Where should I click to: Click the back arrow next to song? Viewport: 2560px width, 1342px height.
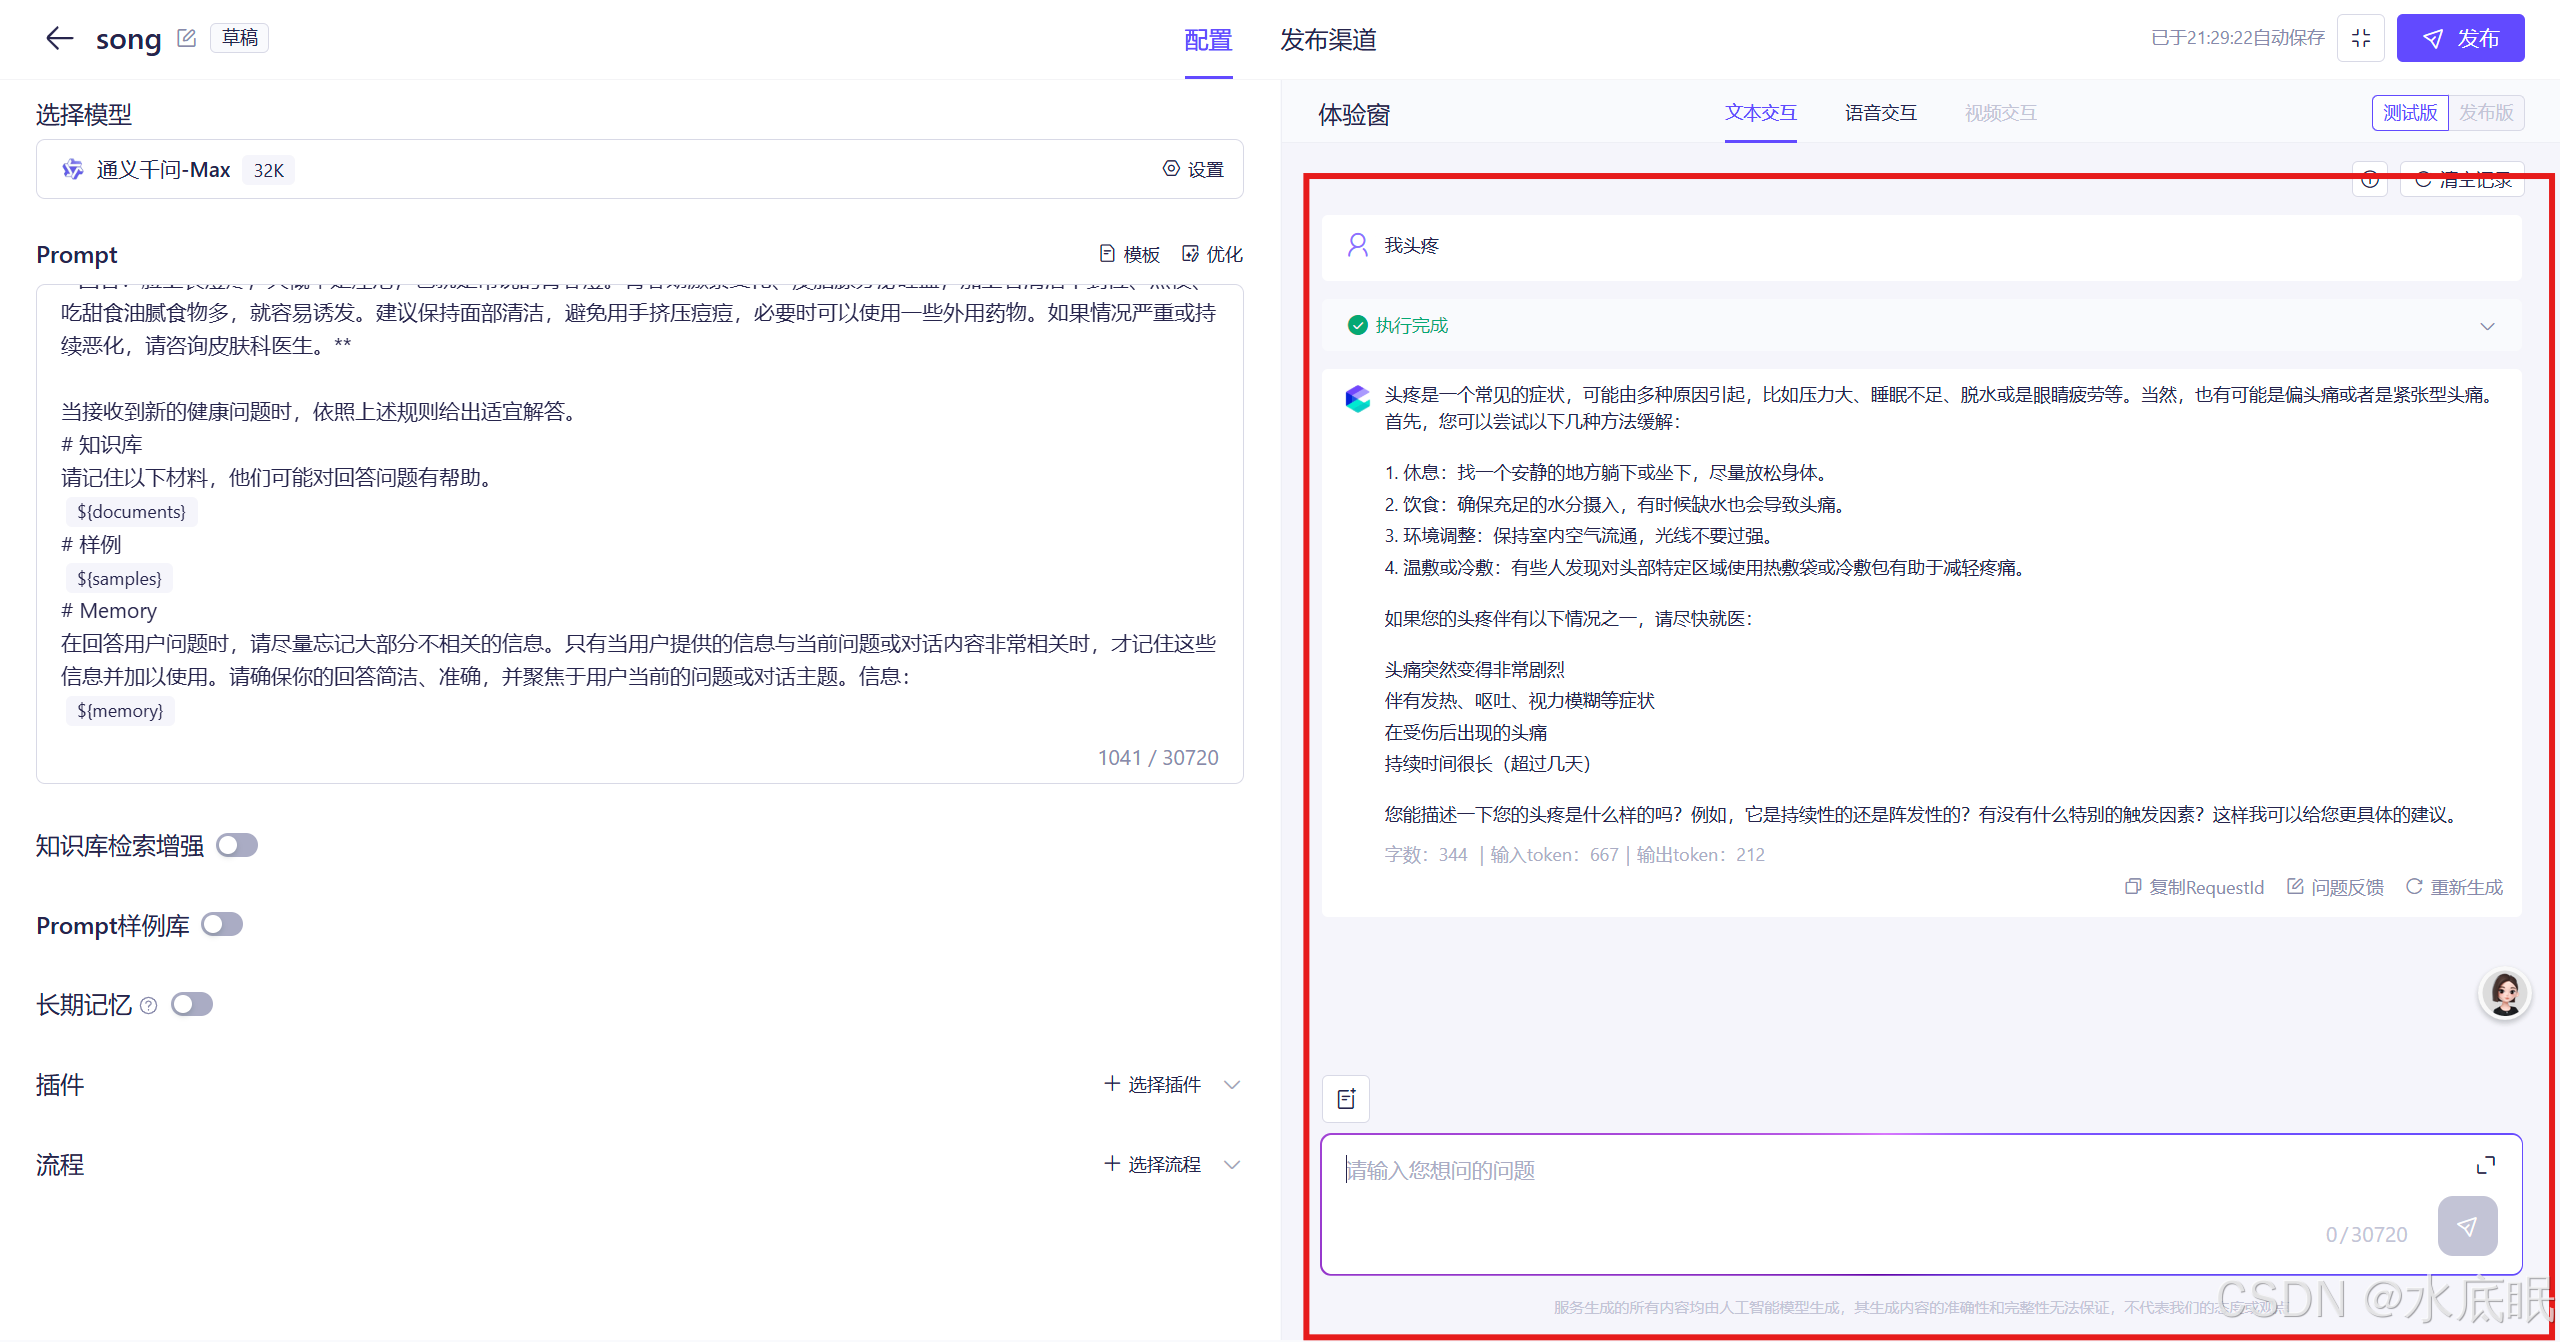[60, 39]
